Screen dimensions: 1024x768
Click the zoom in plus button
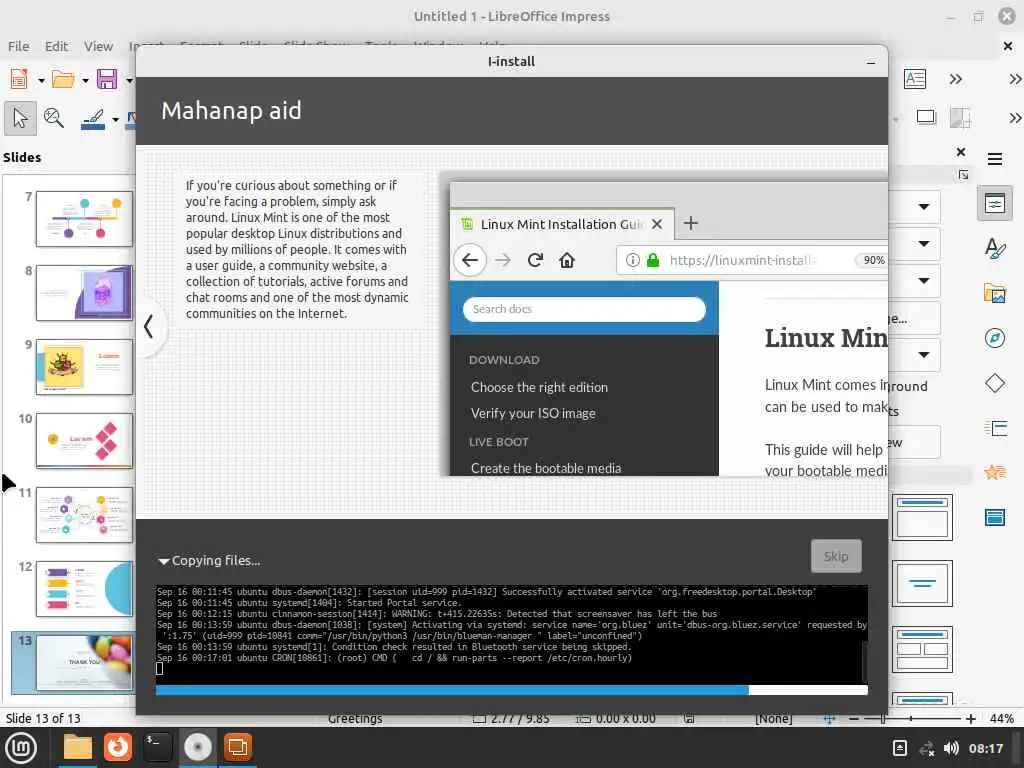tap(970, 718)
